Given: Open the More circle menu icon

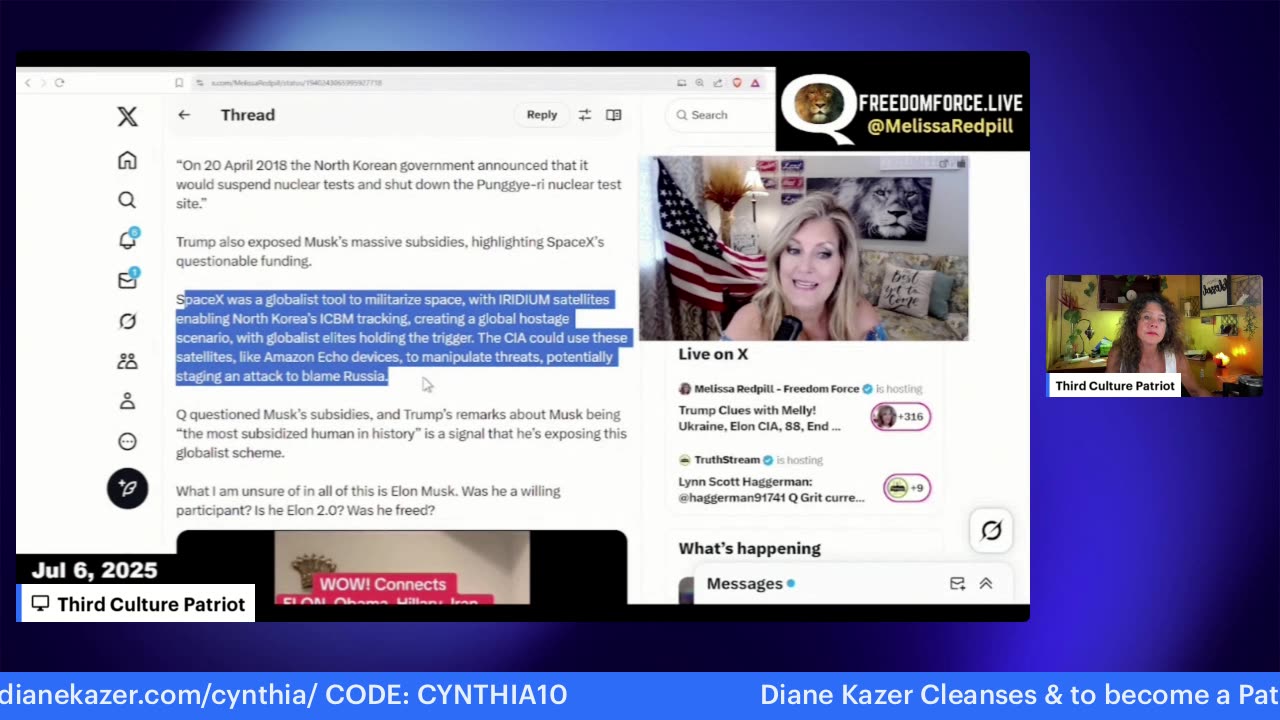Looking at the screenshot, I should click(127, 441).
